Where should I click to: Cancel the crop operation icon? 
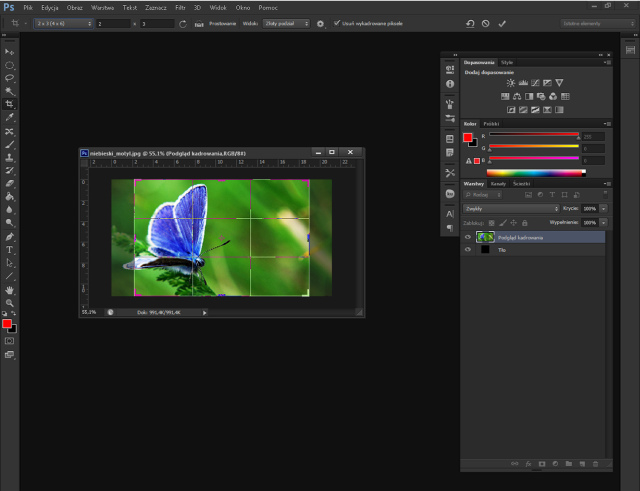click(x=485, y=24)
